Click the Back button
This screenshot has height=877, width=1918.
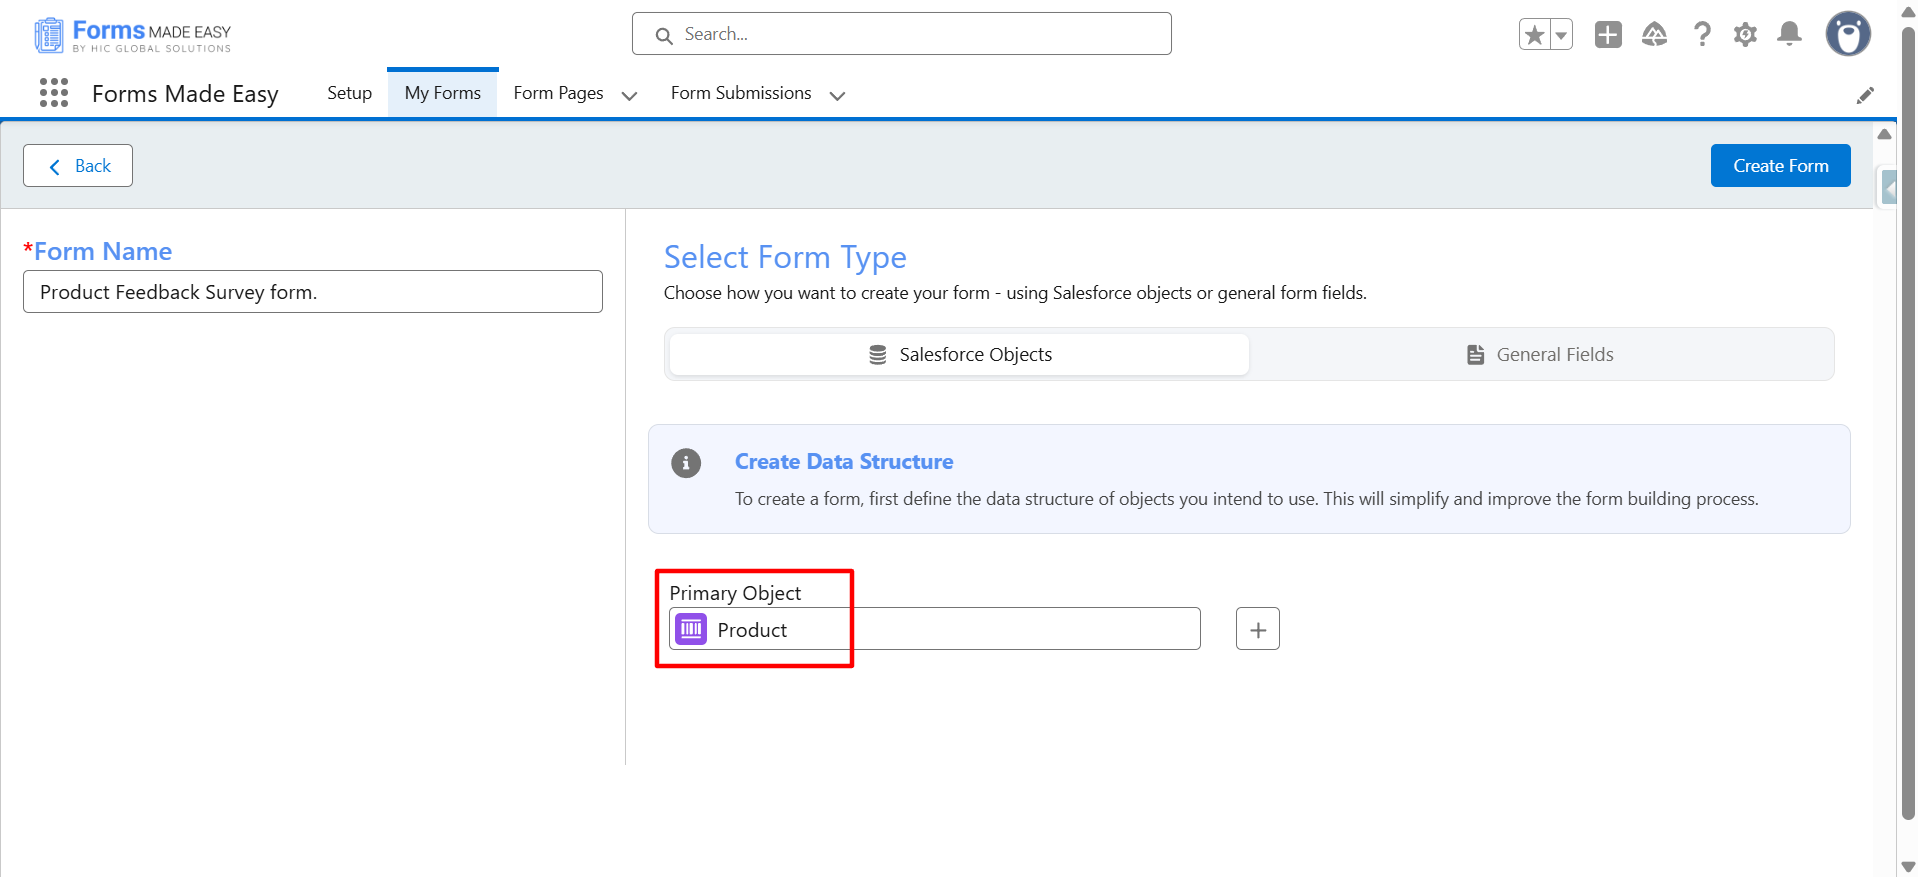point(78,166)
